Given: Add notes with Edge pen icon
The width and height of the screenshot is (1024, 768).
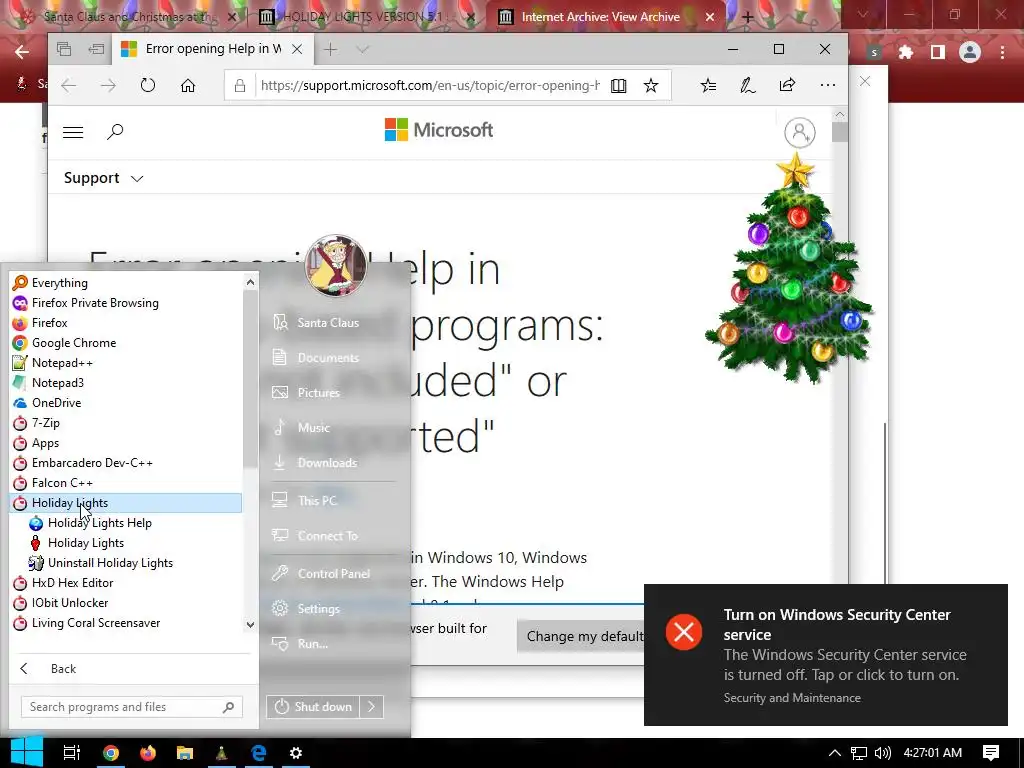Looking at the screenshot, I should [x=748, y=86].
